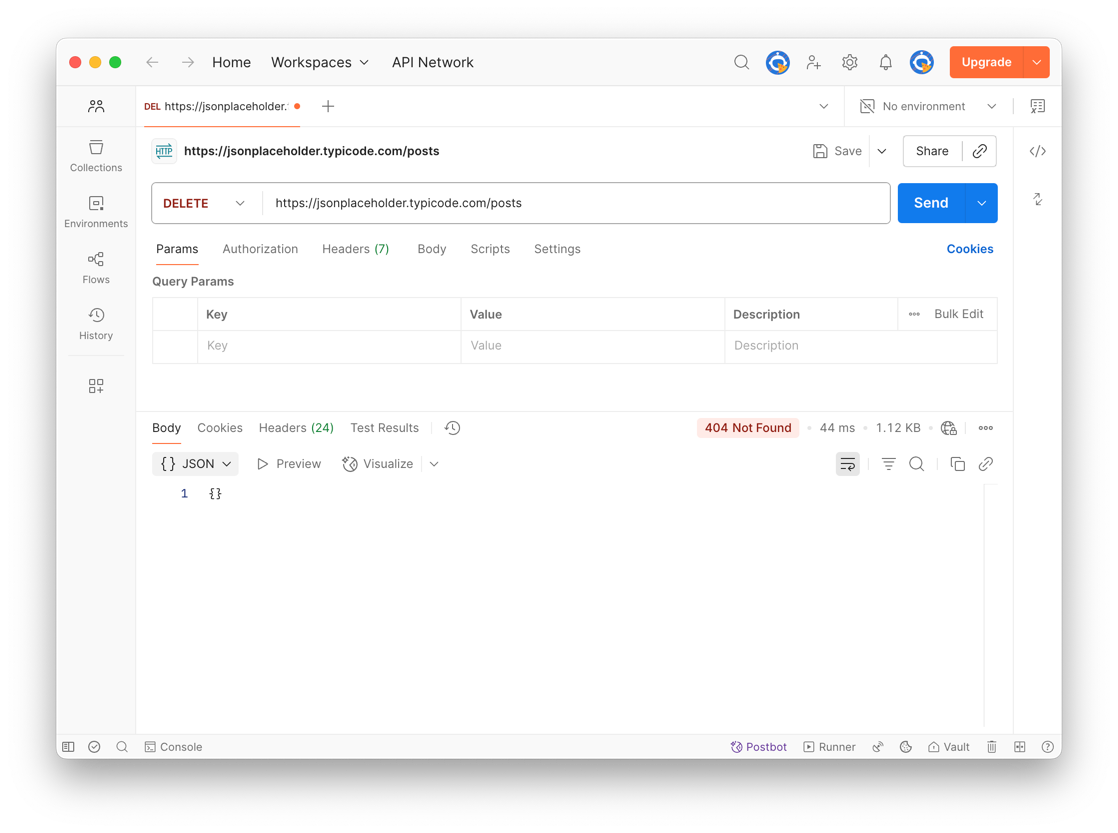The width and height of the screenshot is (1118, 833).
Task: Expand the JSON format dropdown
Action: coord(196,464)
